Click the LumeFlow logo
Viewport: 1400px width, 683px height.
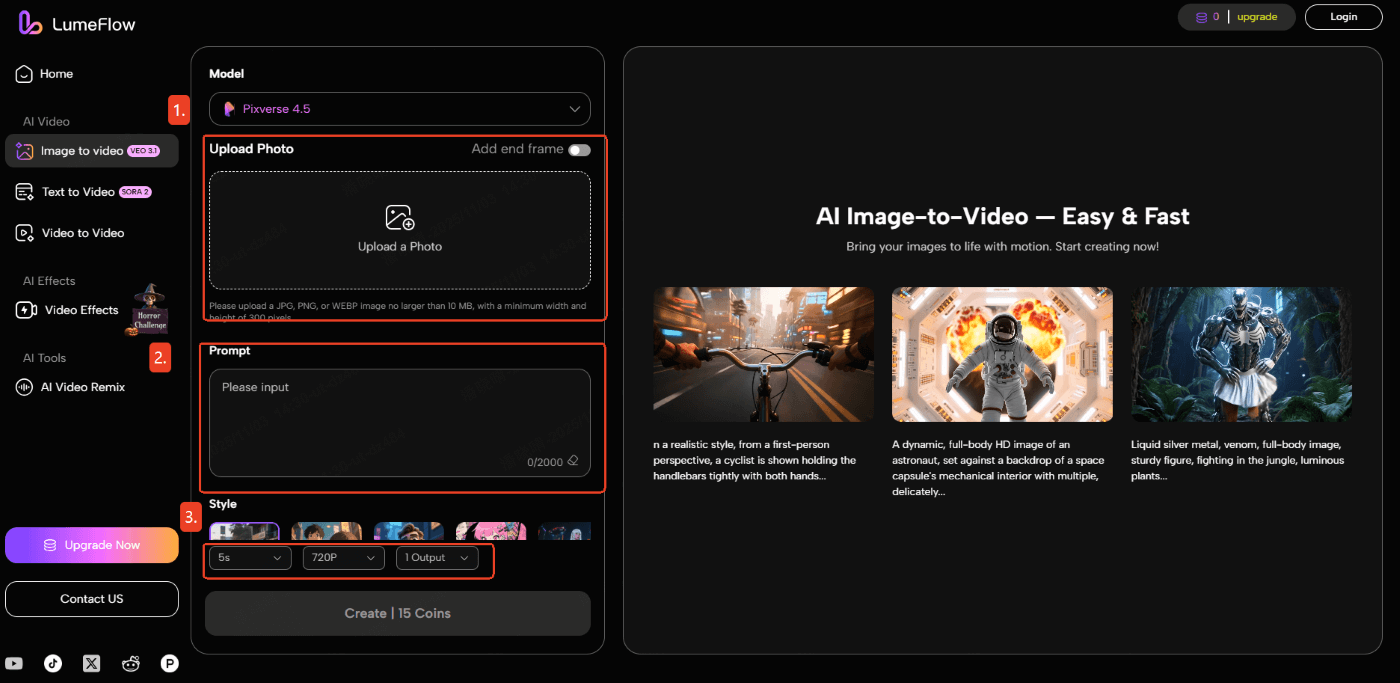[x=75, y=22]
